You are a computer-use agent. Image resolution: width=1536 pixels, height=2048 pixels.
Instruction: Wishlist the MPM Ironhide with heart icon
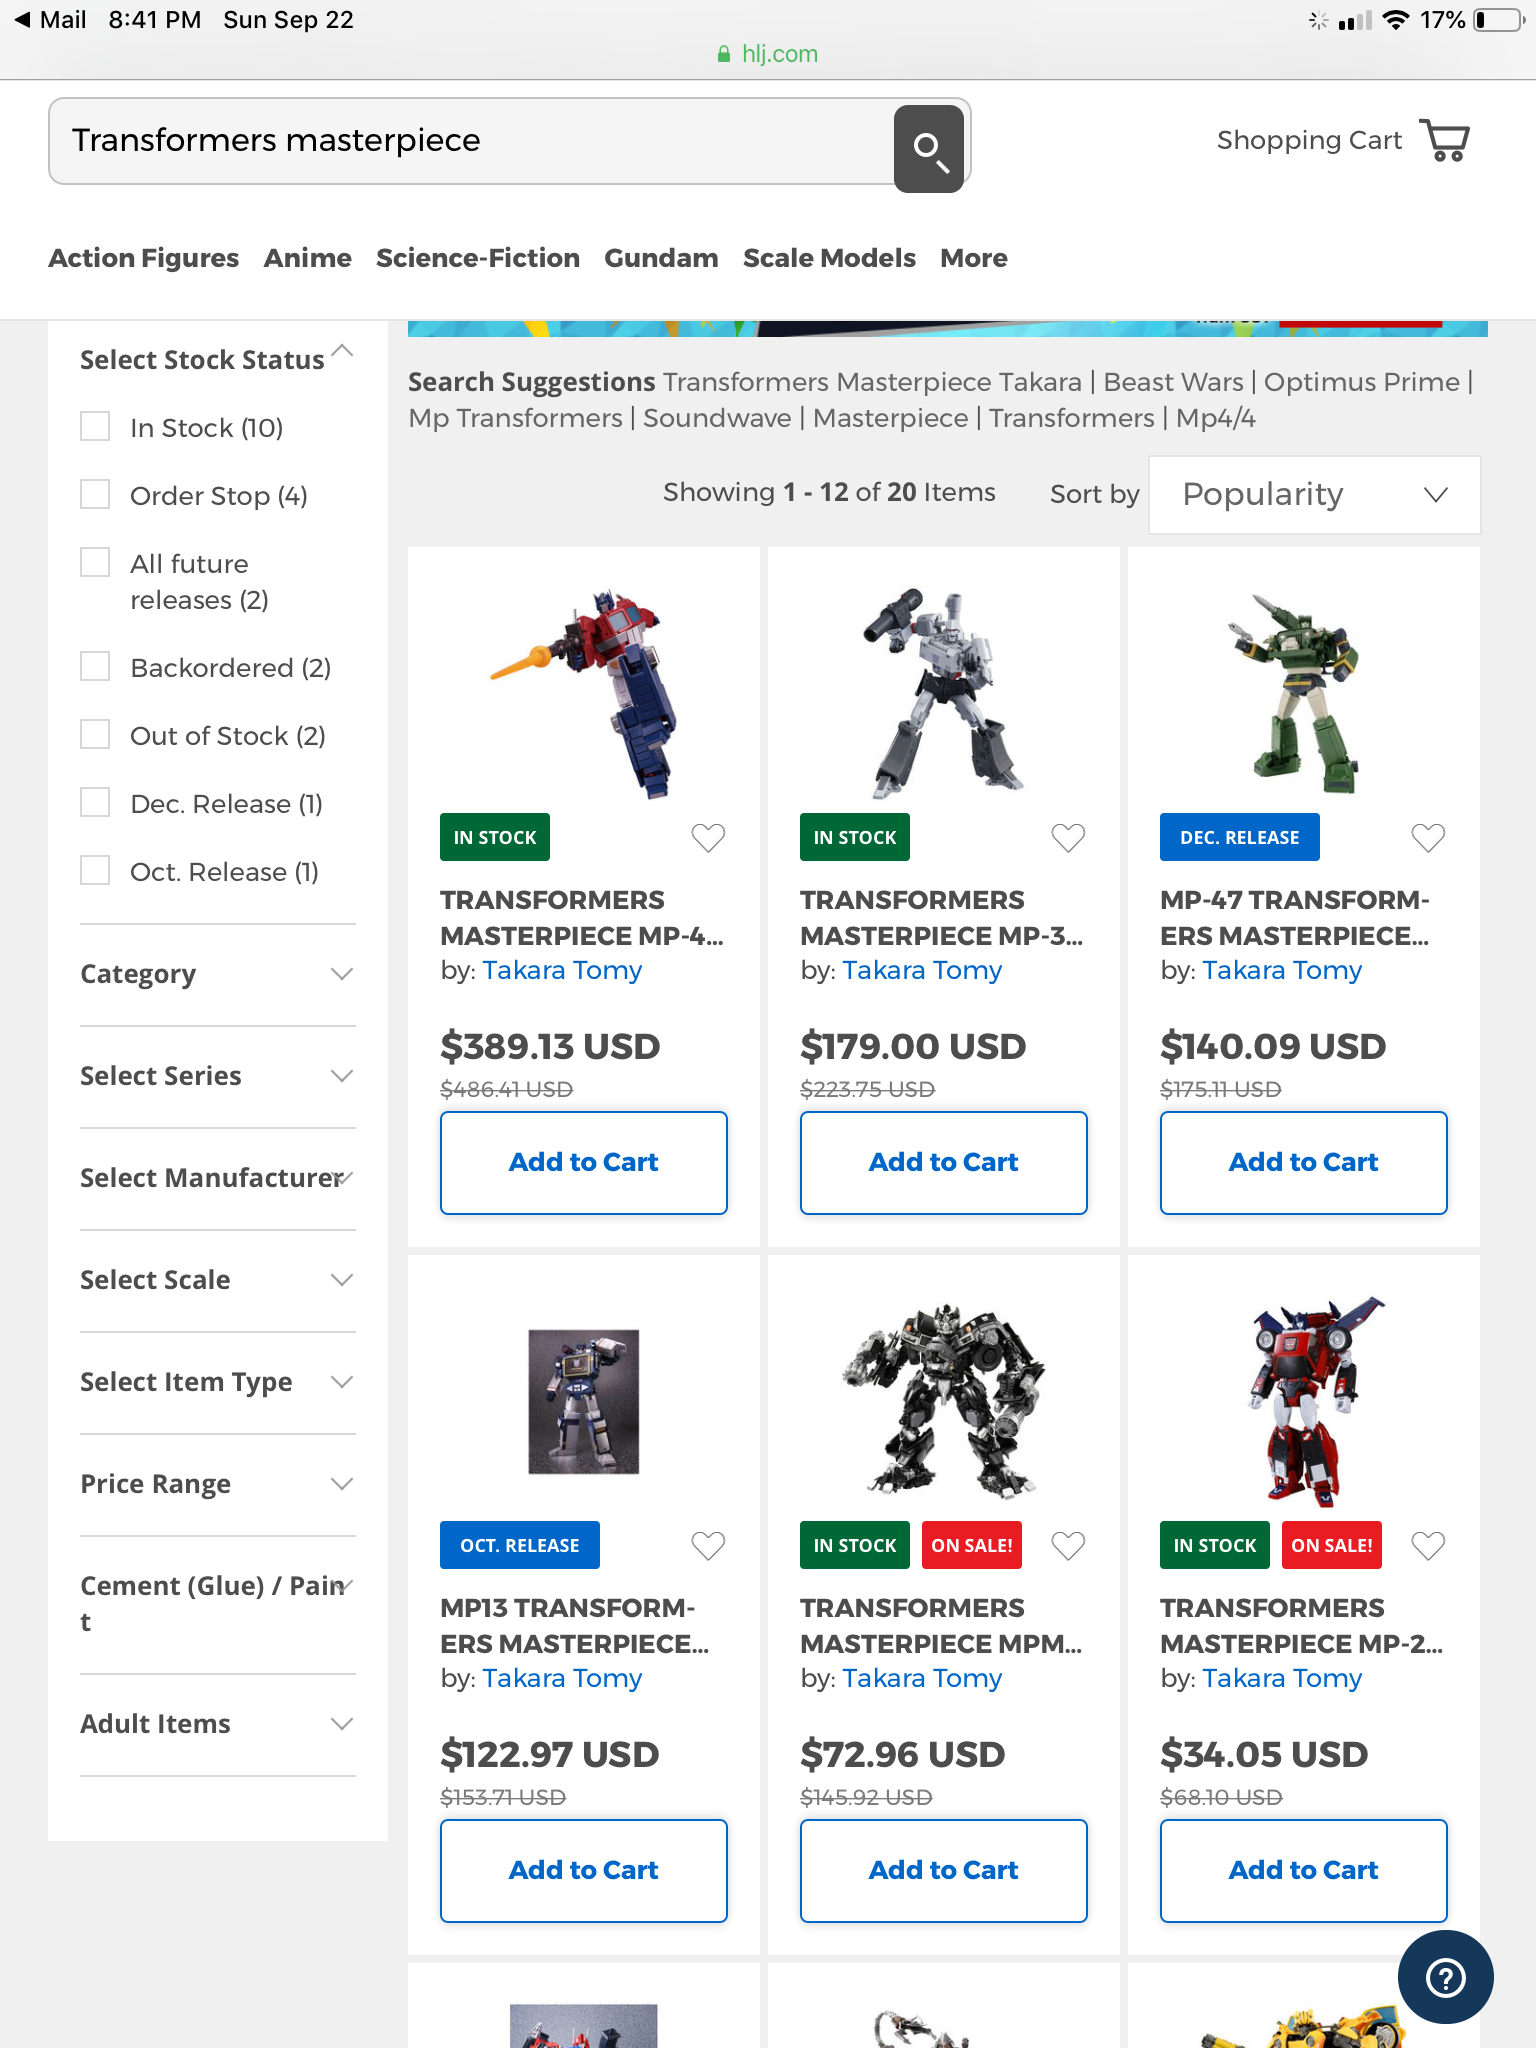pyautogui.click(x=1068, y=1545)
